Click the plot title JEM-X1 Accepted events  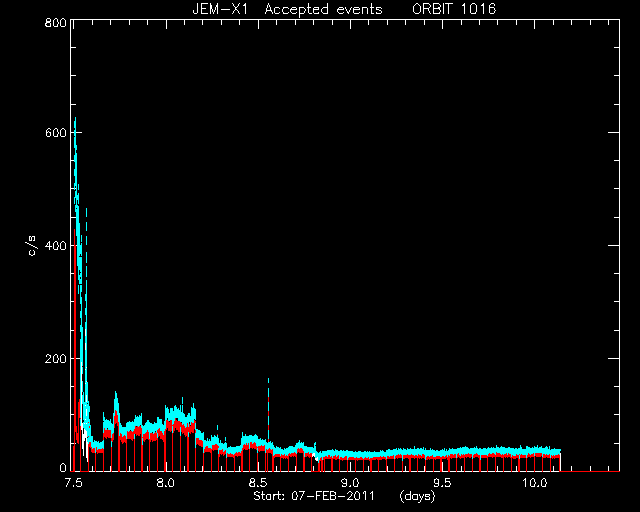287,9
